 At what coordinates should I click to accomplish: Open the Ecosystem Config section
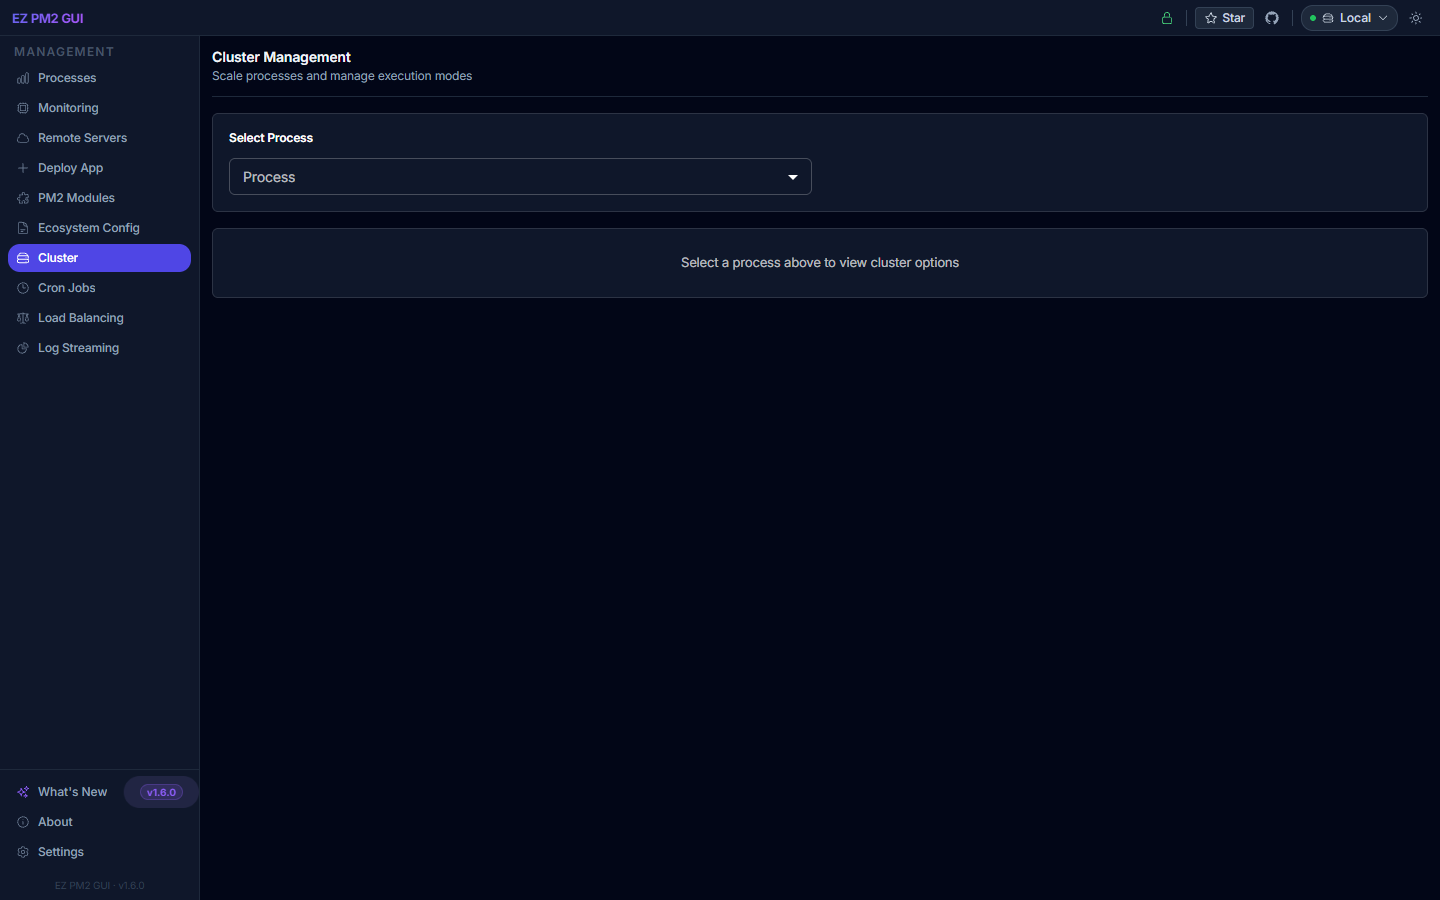(88, 227)
